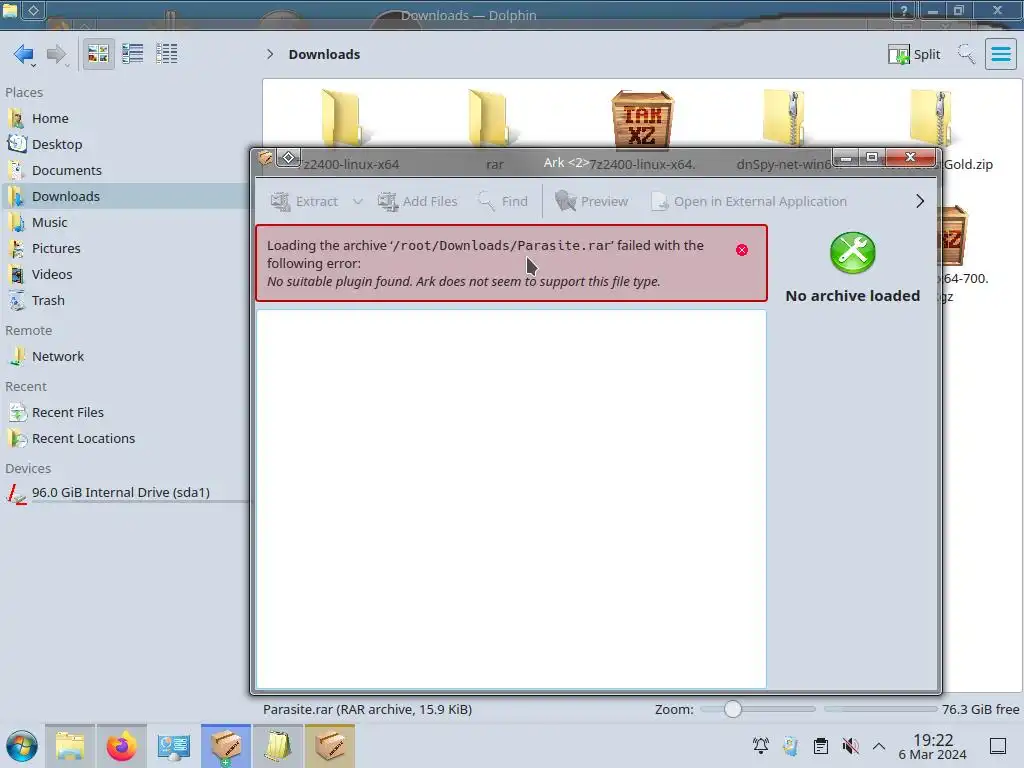Switch to last Ark package taskbar entry
The width and height of the screenshot is (1024, 768).
pyautogui.click(x=330, y=746)
